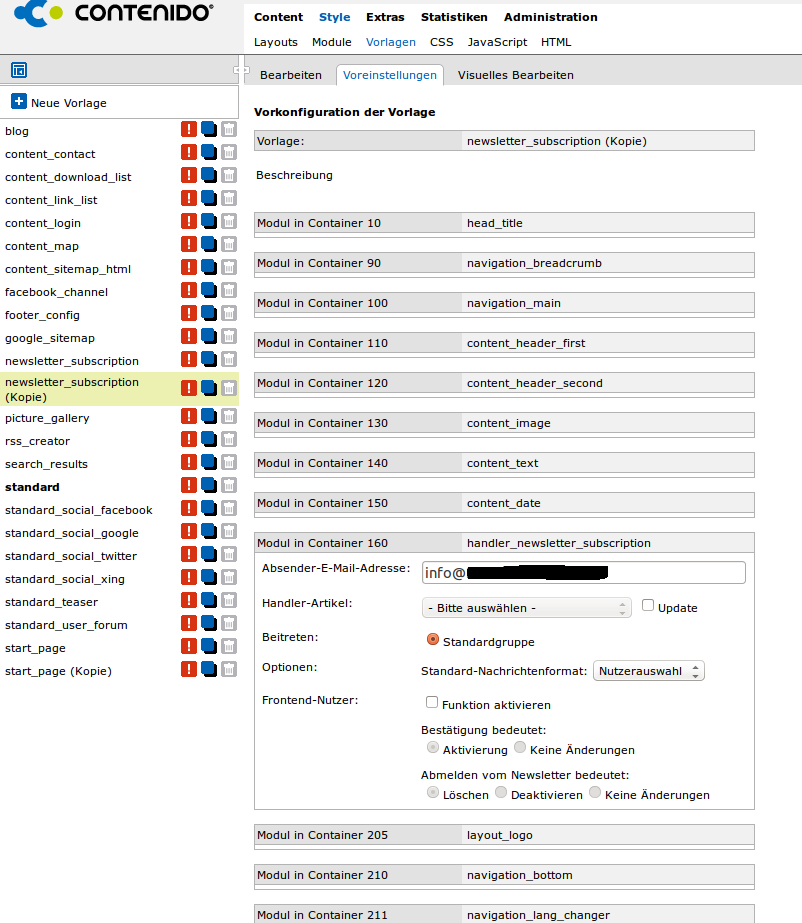Image resolution: width=802 pixels, height=923 pixels.
Task: Switch to the Visuelles Bearbeiten tab
Action: pos(515,75)
